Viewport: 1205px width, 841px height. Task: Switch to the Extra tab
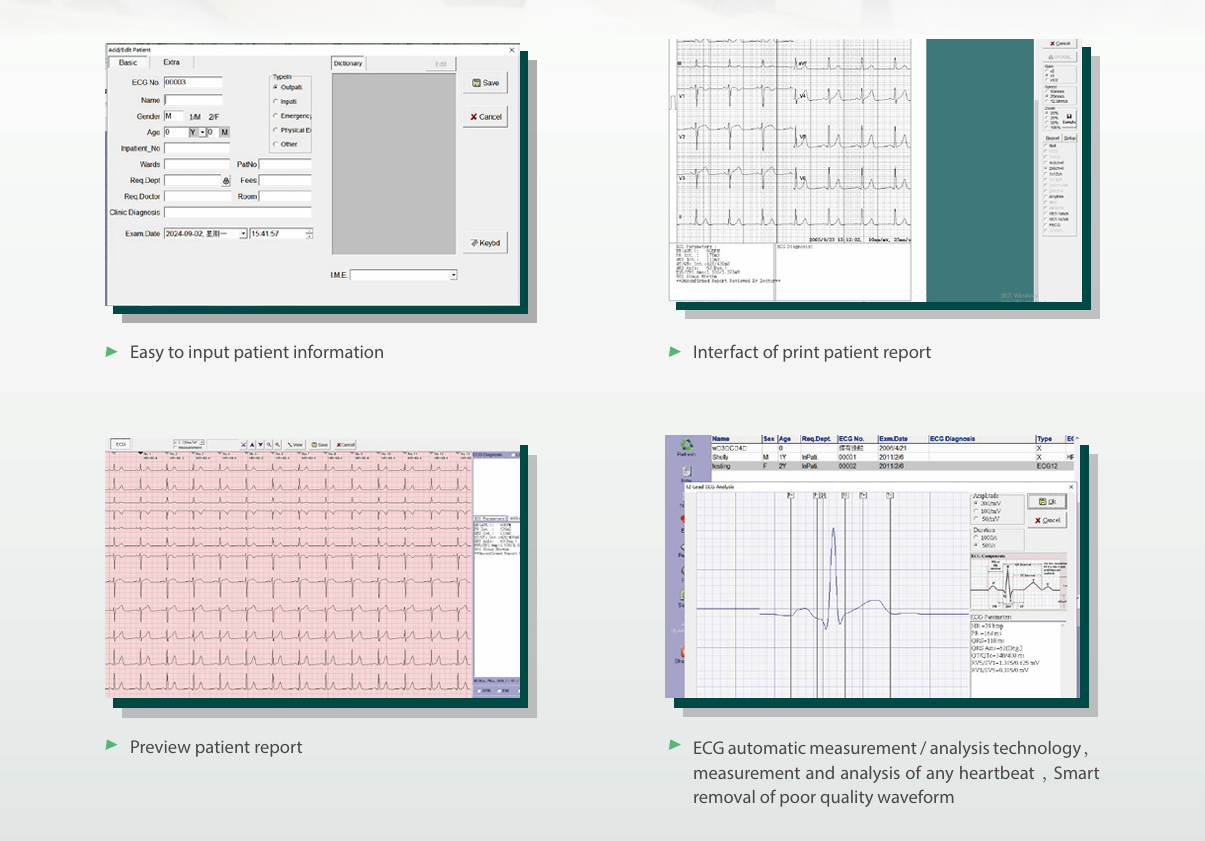point(171,63)
